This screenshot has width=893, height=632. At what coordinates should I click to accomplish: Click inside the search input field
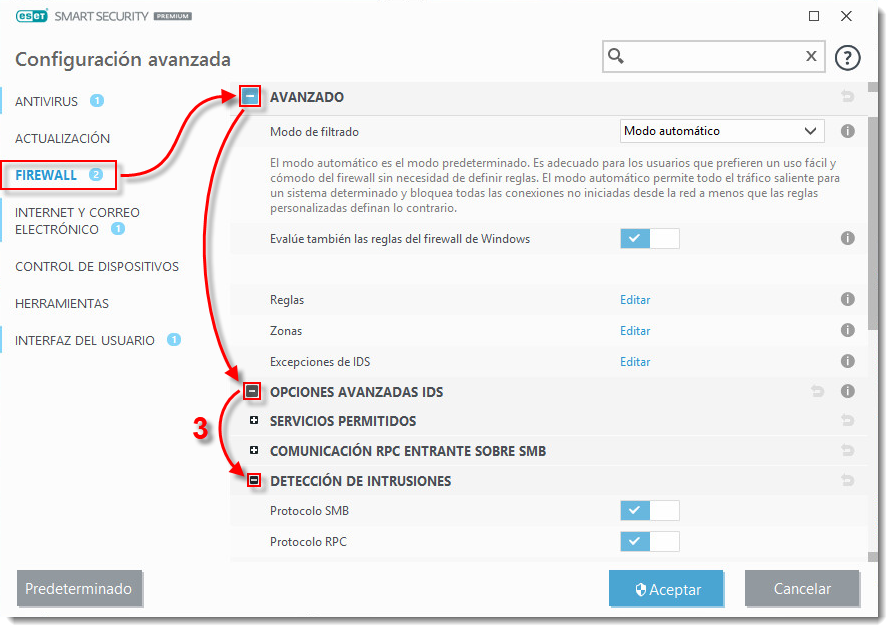point(712,57)
